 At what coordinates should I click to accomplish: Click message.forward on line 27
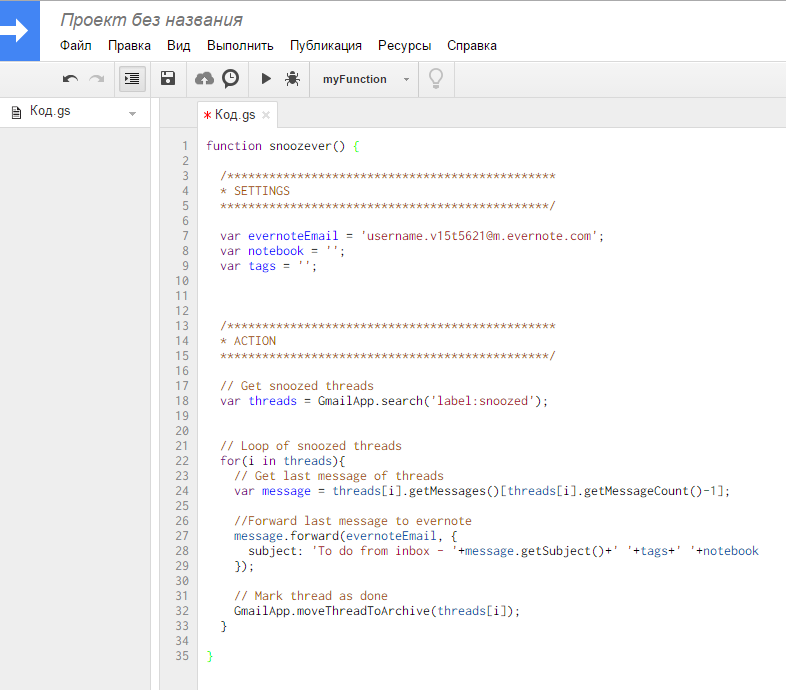(x=286, y=536)
